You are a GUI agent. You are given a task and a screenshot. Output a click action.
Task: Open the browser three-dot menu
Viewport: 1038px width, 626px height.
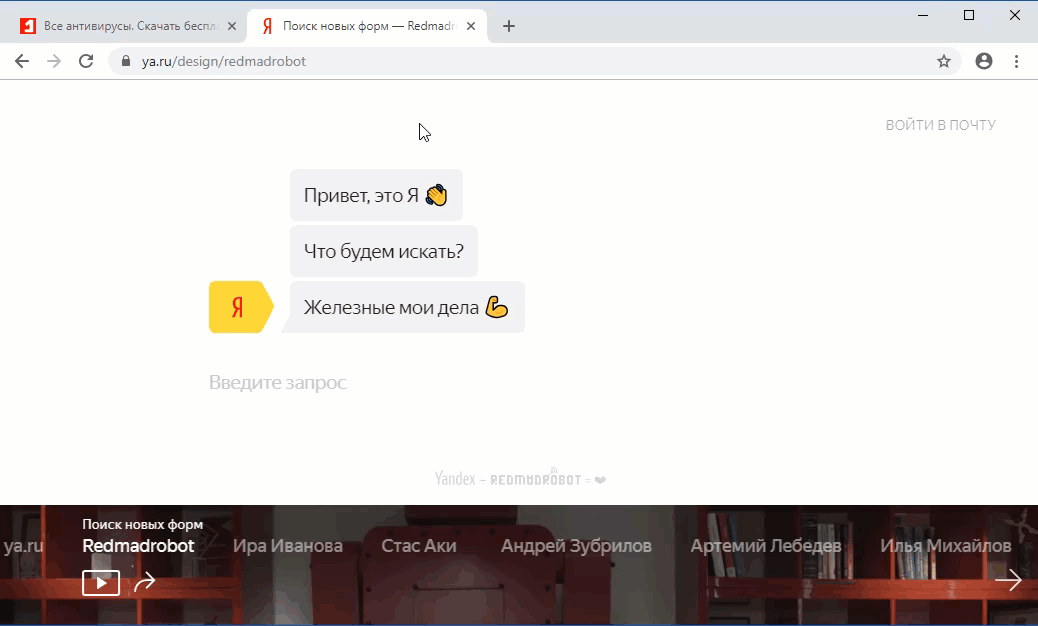coord(1017,61)
